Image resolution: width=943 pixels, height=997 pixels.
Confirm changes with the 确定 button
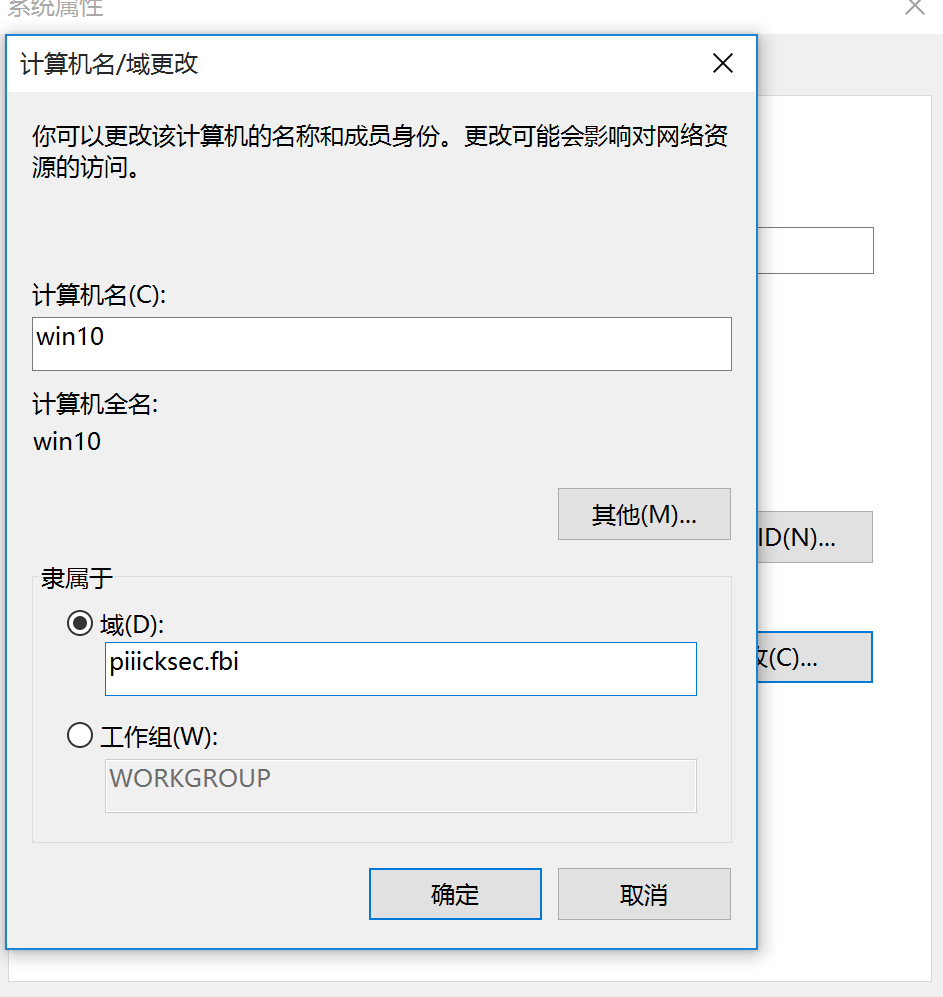pos(455,894)
